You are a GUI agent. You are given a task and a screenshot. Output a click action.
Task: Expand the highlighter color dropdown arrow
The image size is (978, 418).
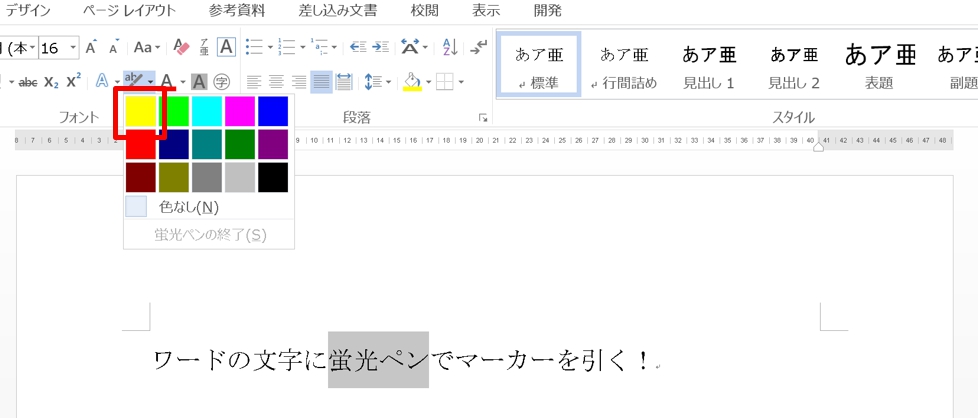point(150,82)
